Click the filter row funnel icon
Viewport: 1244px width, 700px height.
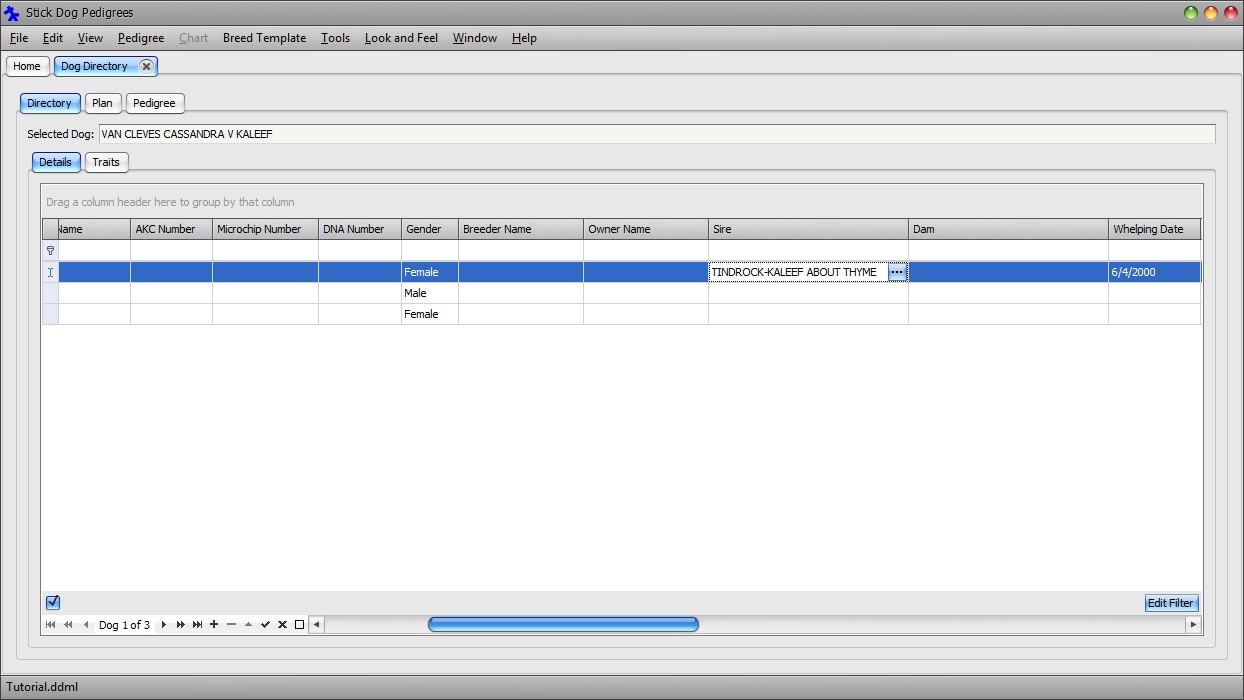tap(50, 250)
